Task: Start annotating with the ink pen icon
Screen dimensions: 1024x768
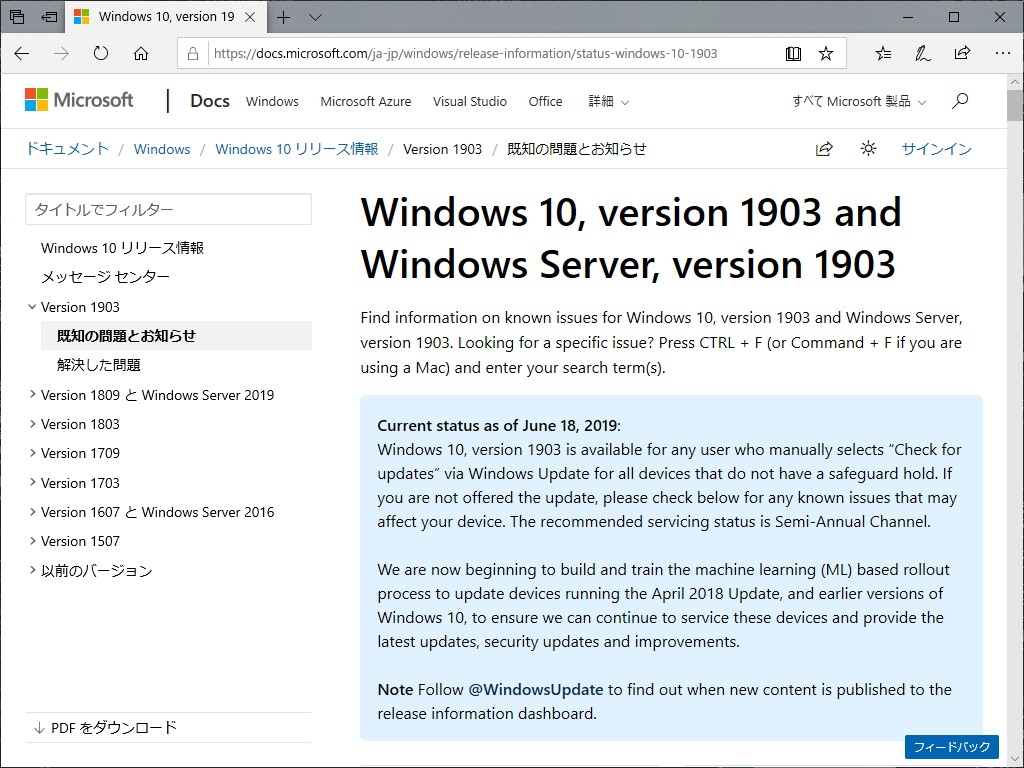Action: point(922,54)
